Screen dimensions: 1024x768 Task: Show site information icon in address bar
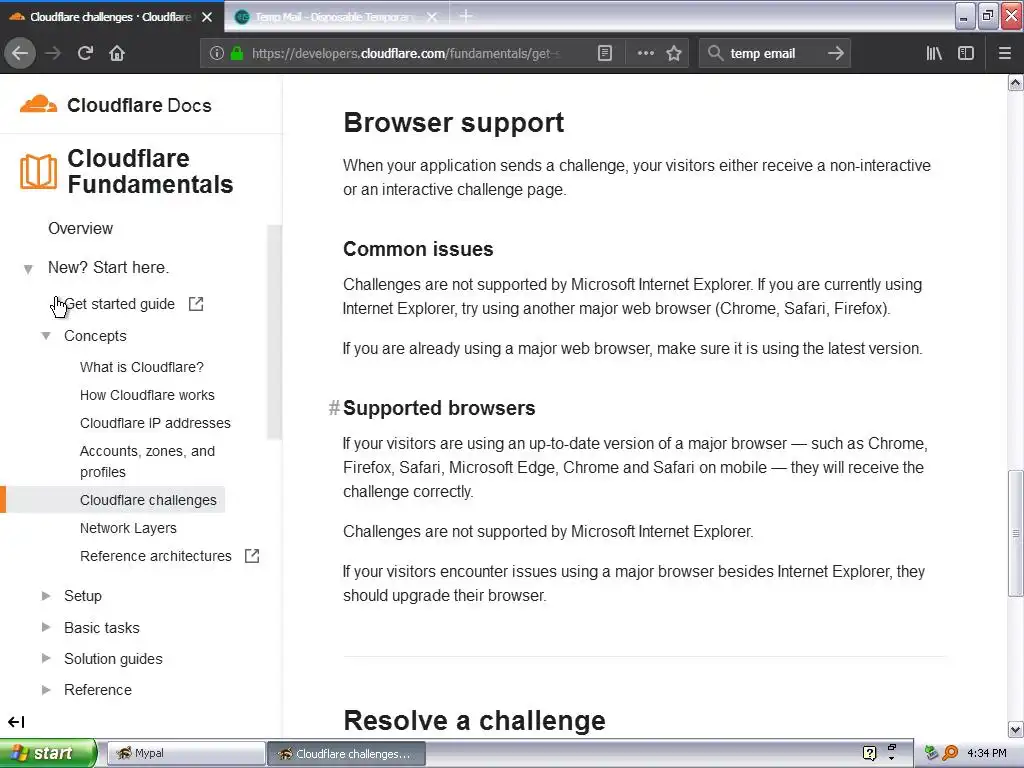coord(217,53)
